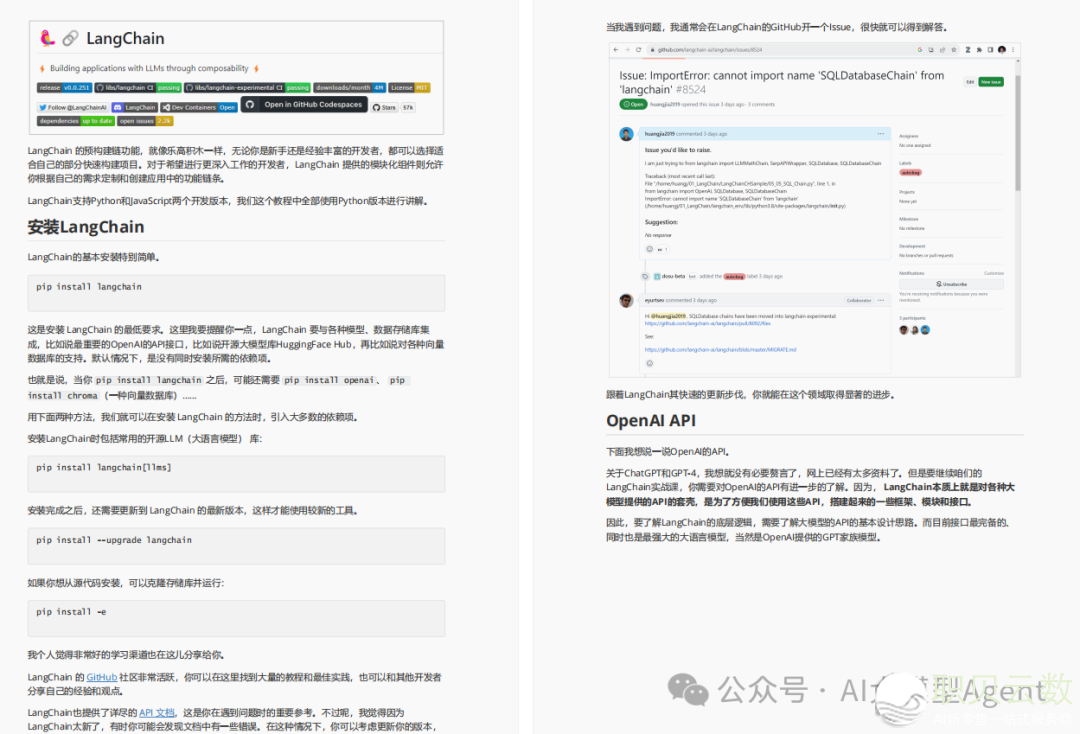The height and width of the screenshot is (734, 1080).
Task: Reload the GitHub issue page
Action: pyautogui.click(x=639, y=50)
